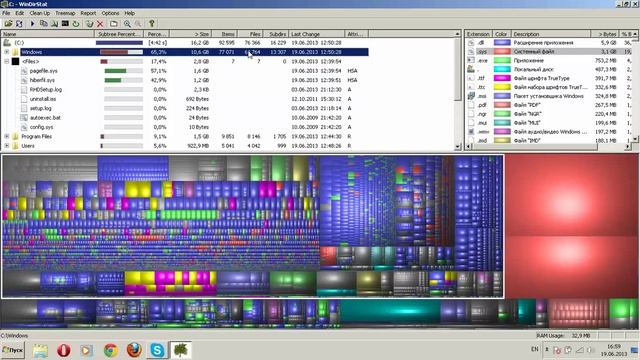Click the cyan local disk color swatch
This screenshot has height=360, width=640.
click(x=502, y=69)
